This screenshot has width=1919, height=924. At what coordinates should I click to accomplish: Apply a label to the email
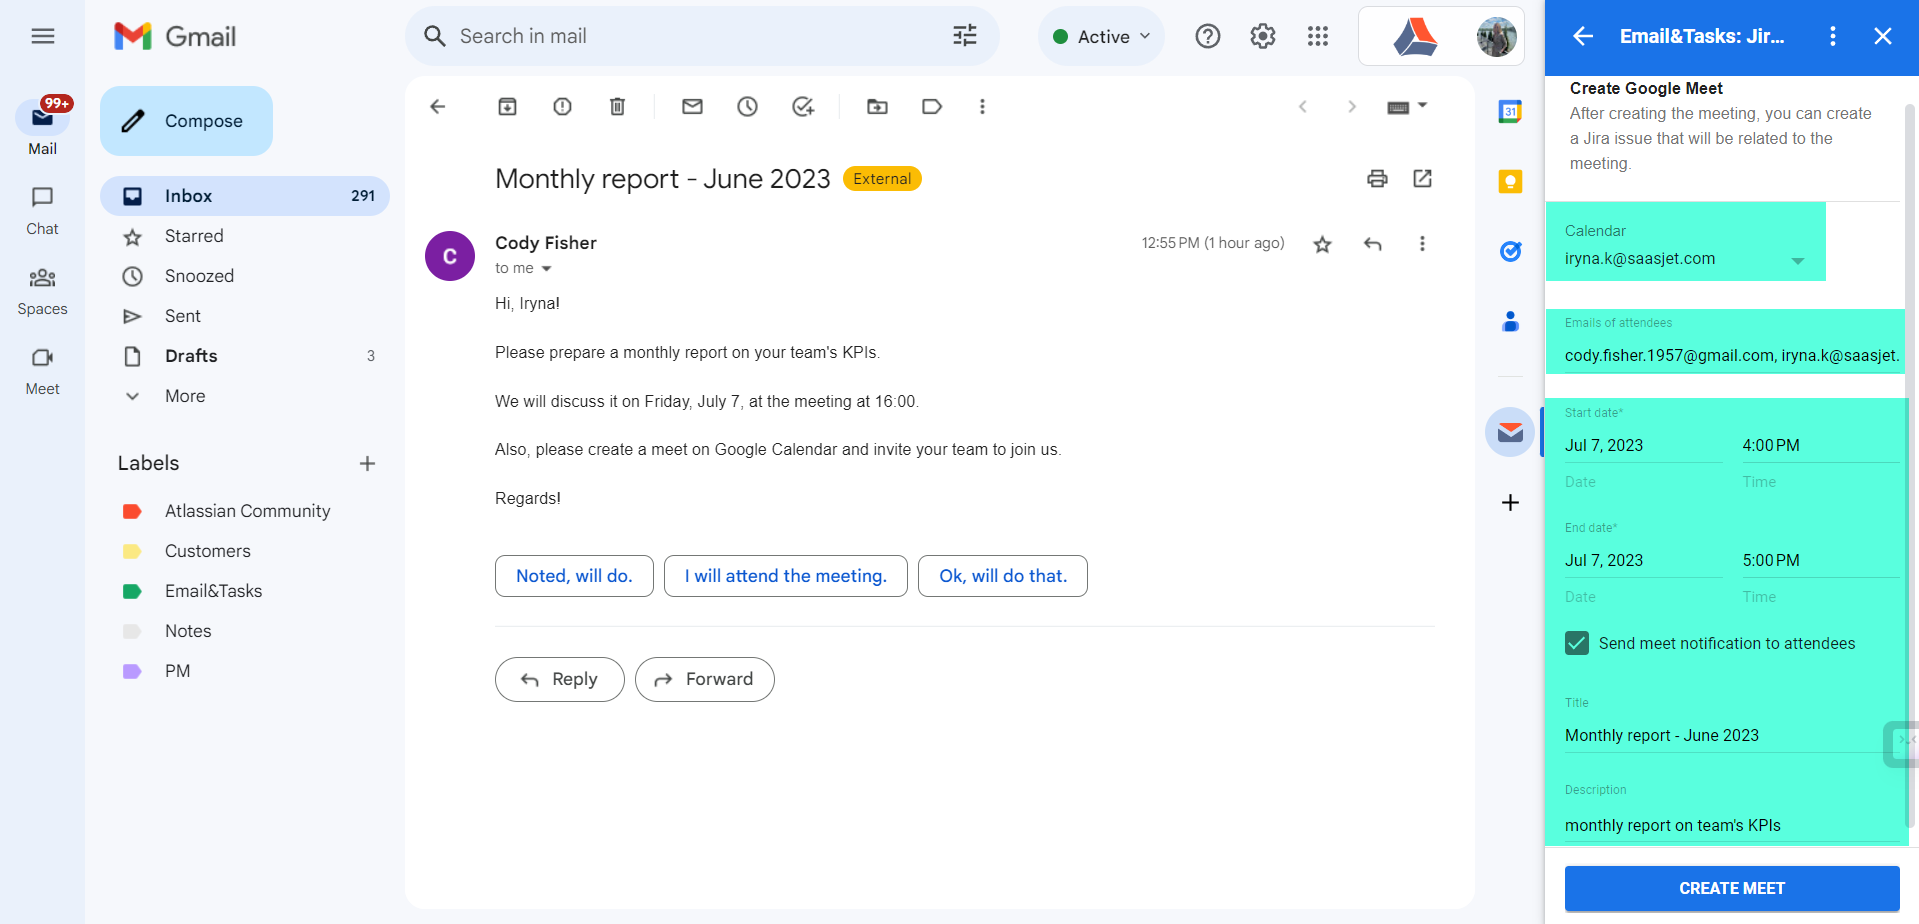[932, 107]
